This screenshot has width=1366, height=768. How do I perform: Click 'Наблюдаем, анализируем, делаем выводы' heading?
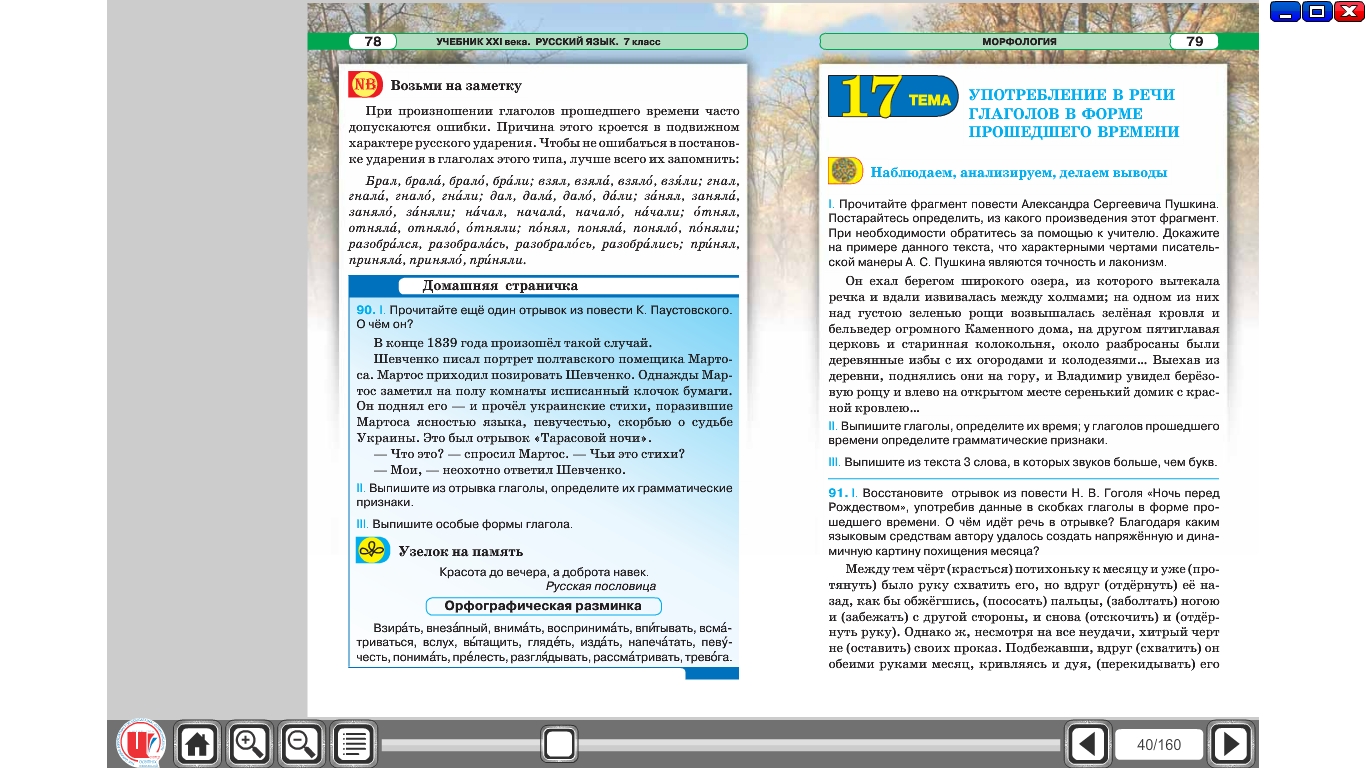pos(1018,172)
